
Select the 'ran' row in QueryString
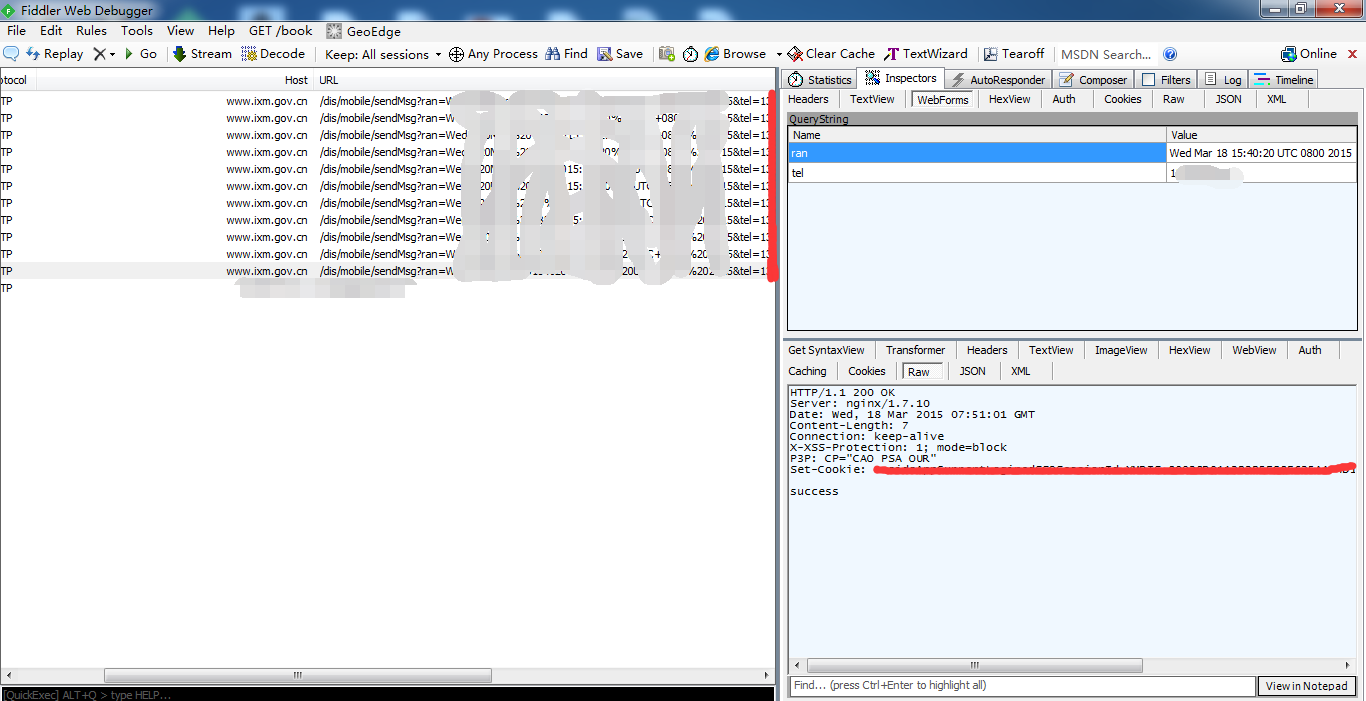pyautogui.click(x=1072, y=153)
